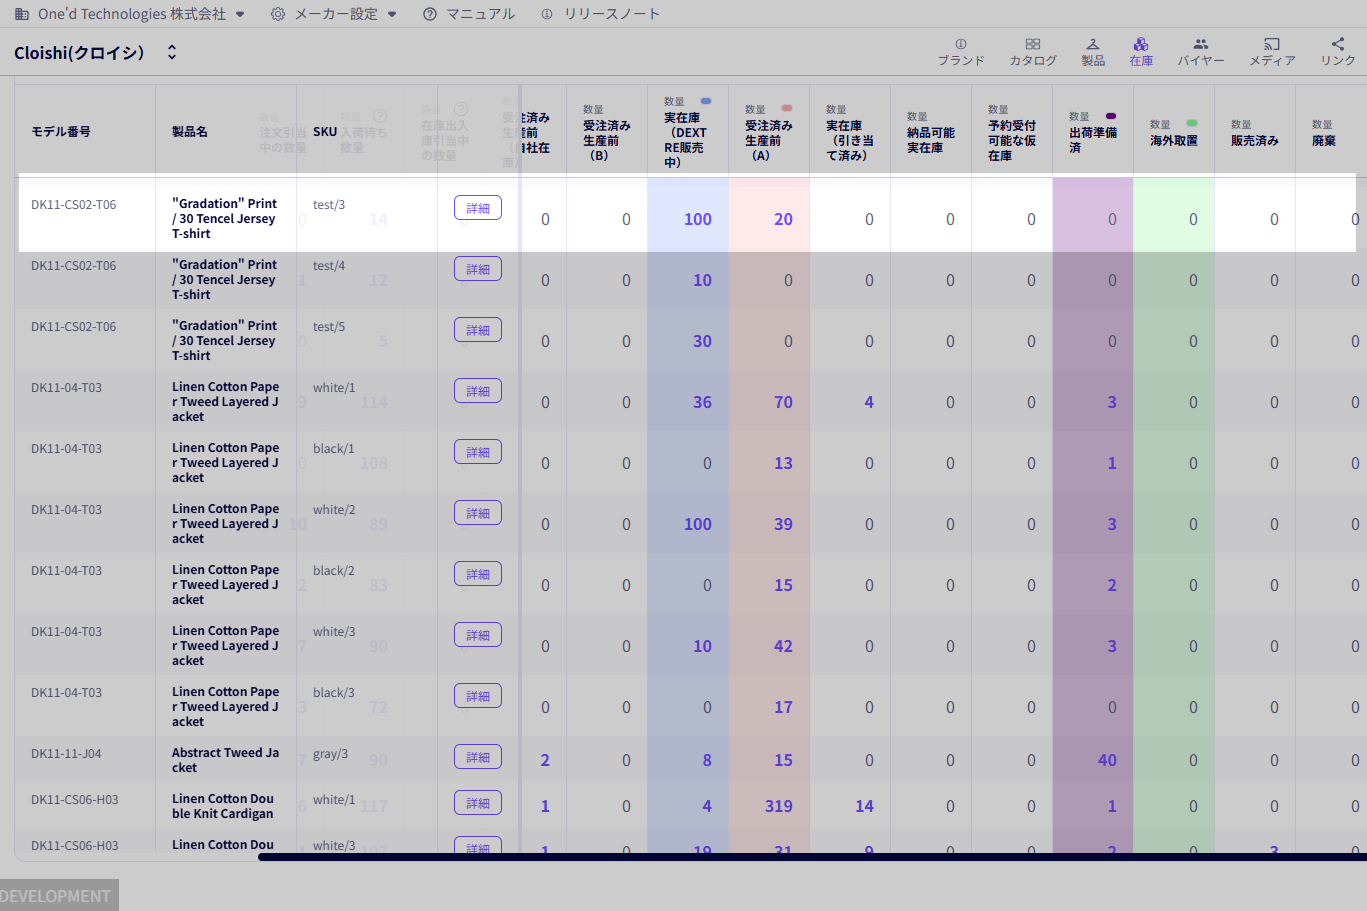Open 詳細 for Abstract Tweed Jacket gray/3
The image size is (1367, 911).
[x=478, y=757]
